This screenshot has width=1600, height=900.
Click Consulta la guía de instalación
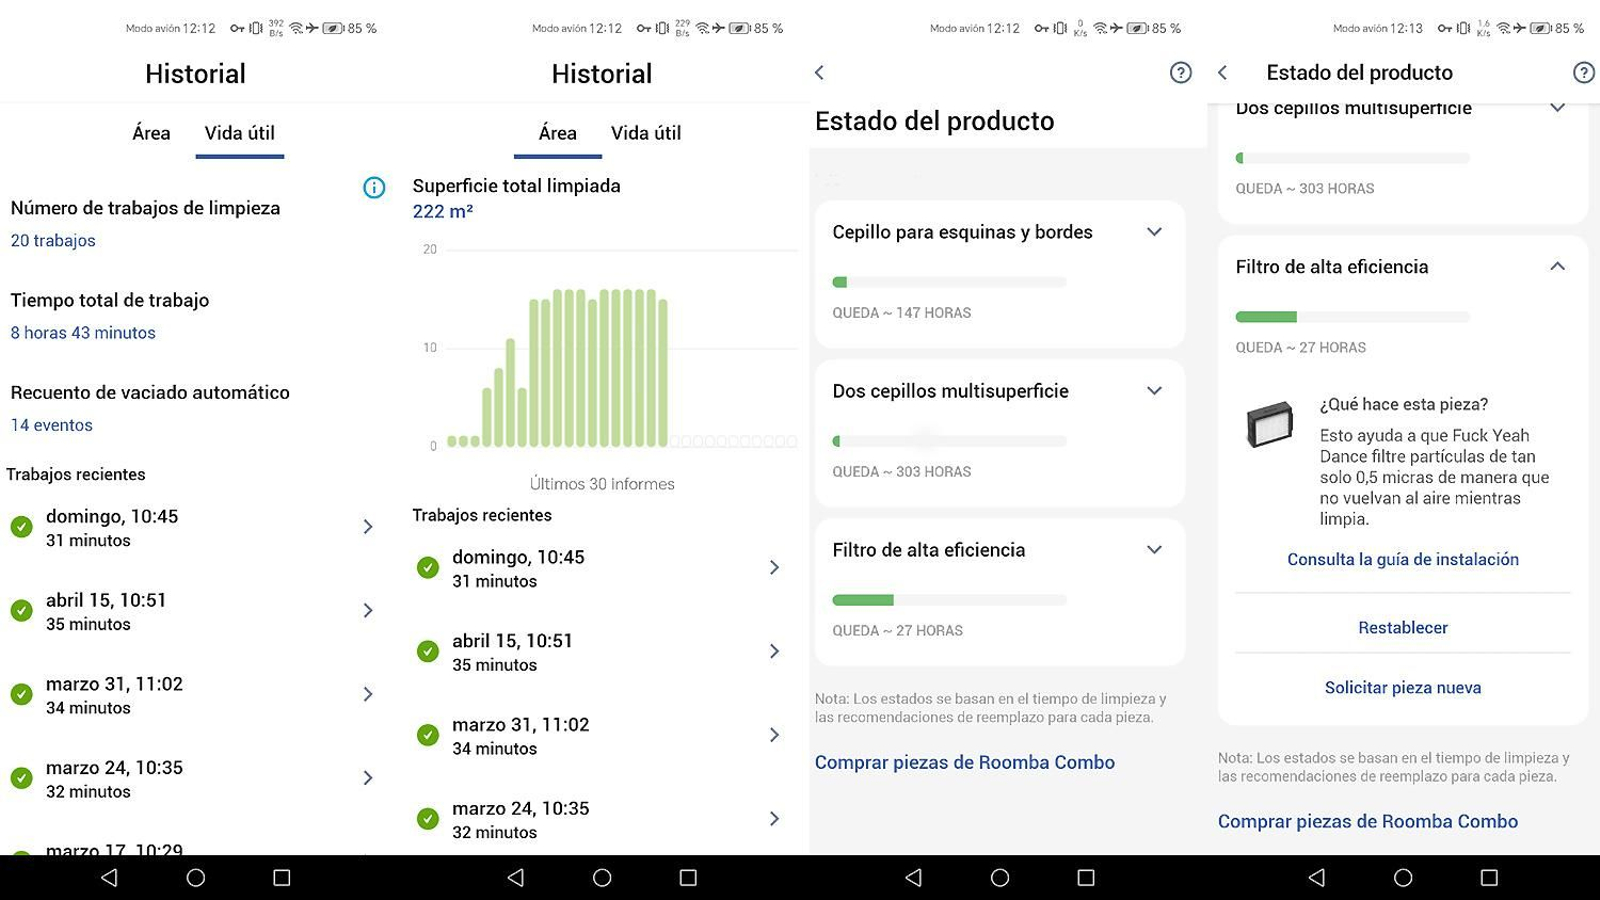click(1401, 559)
